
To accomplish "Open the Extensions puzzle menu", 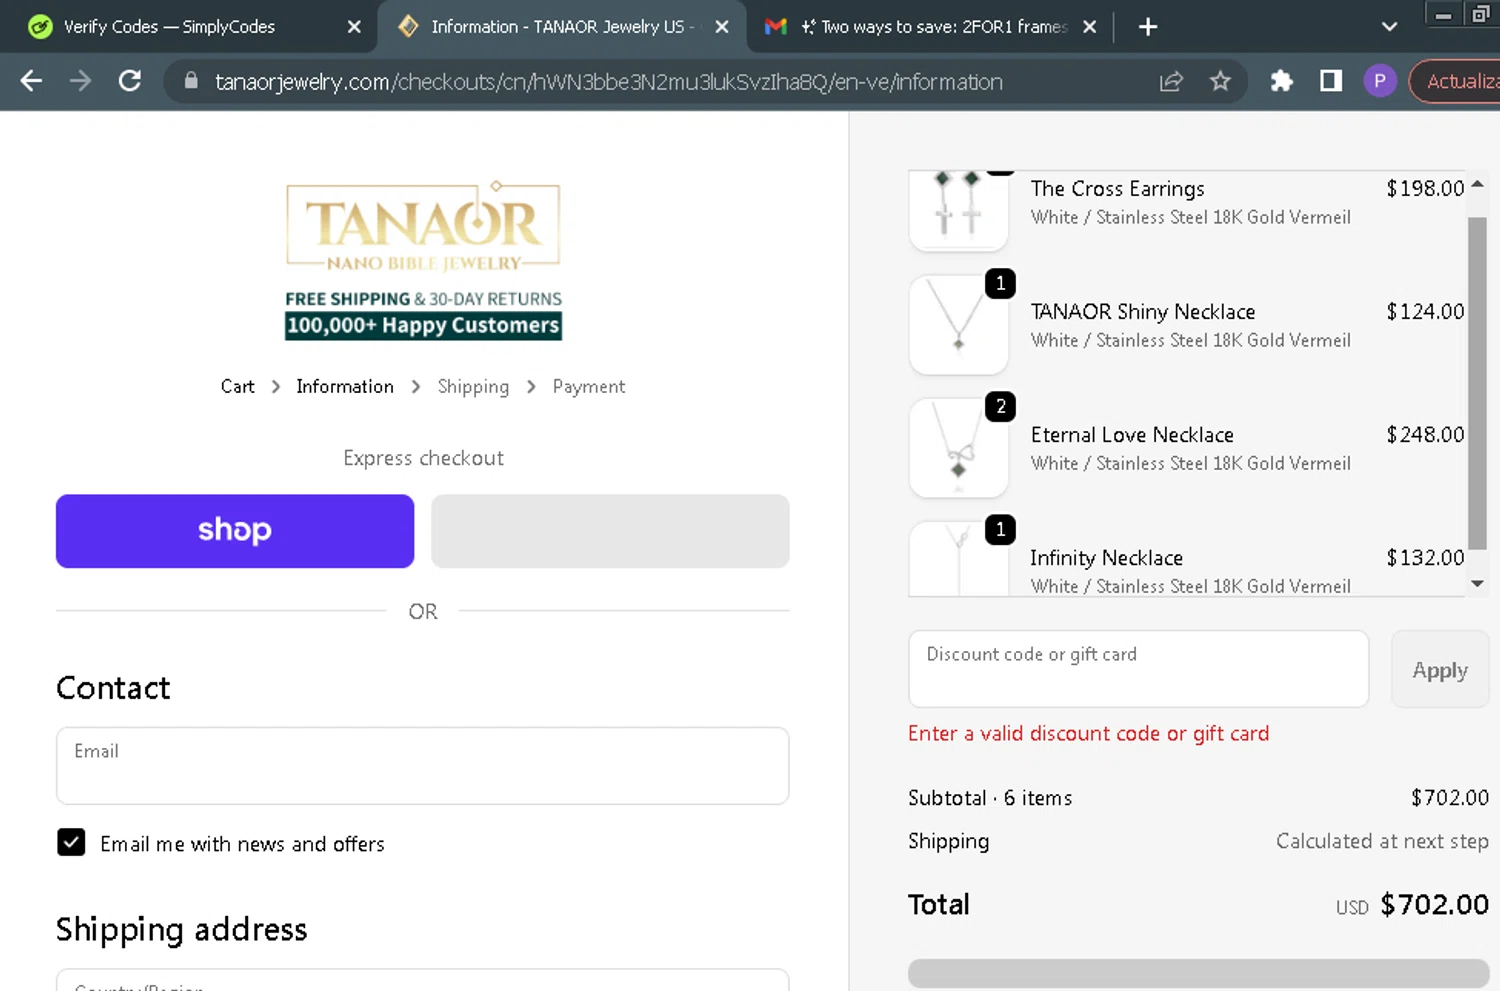I will 1281,82.
